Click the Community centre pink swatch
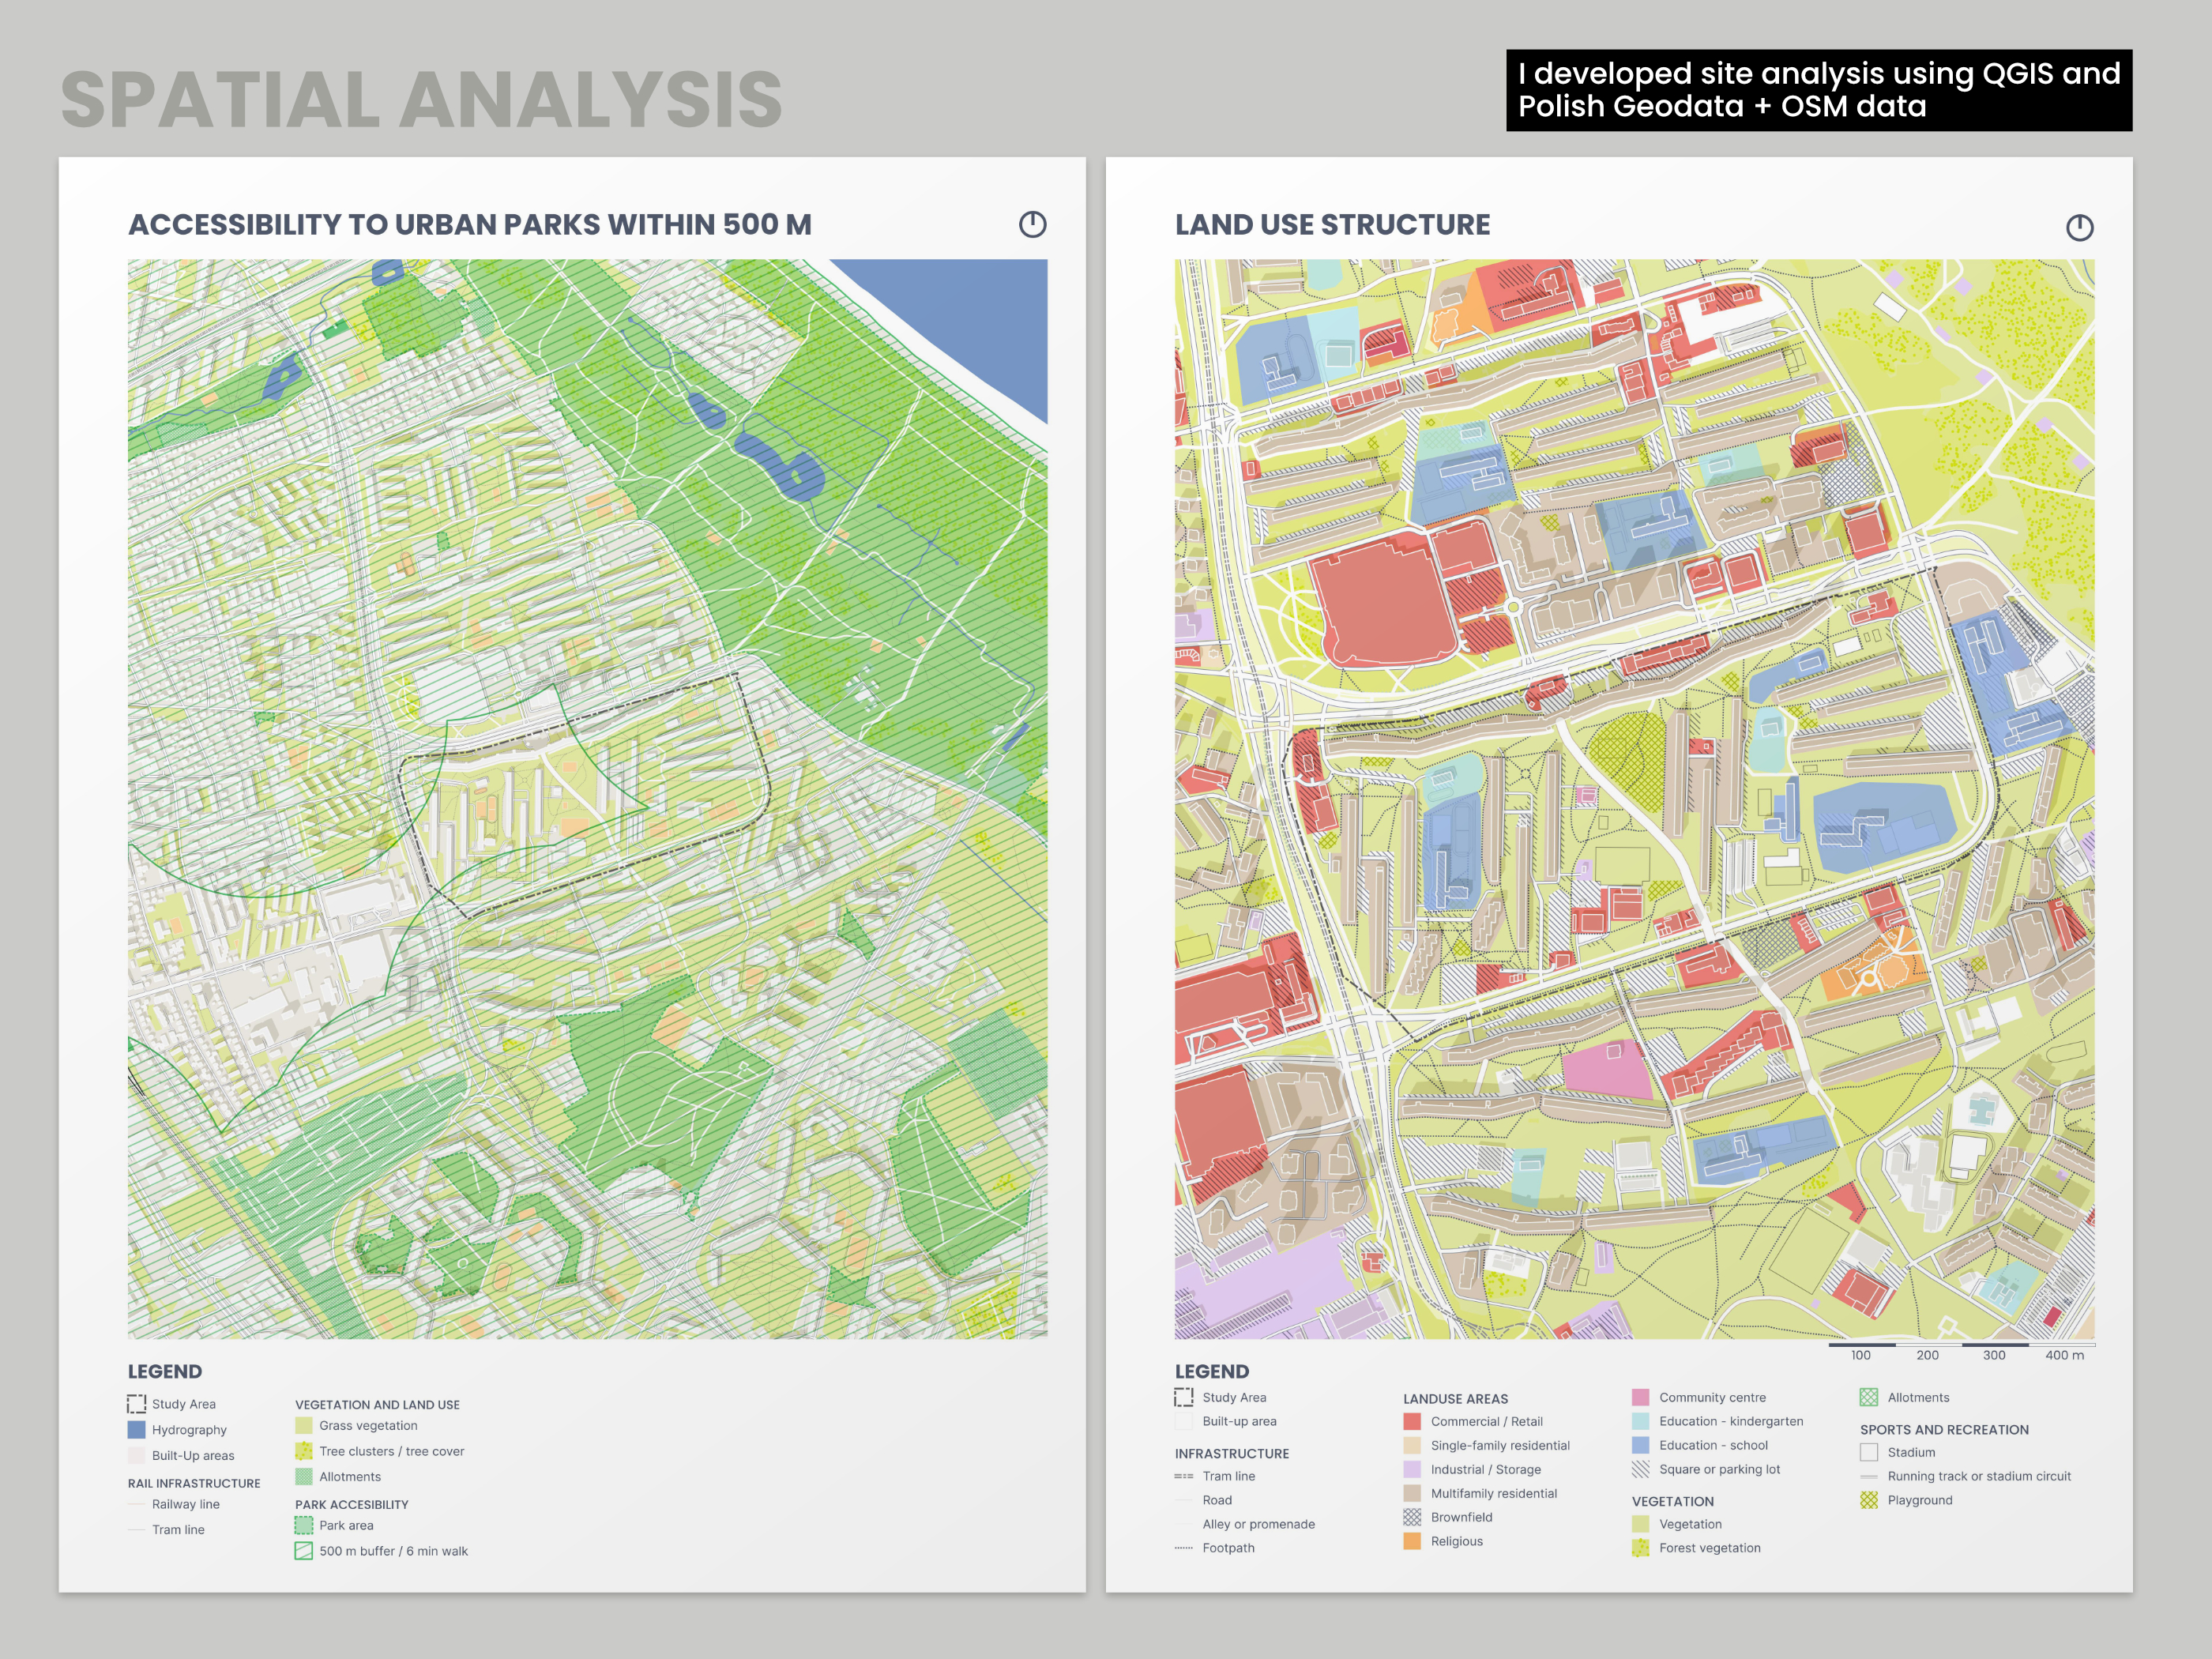 pos(1640,1397)
